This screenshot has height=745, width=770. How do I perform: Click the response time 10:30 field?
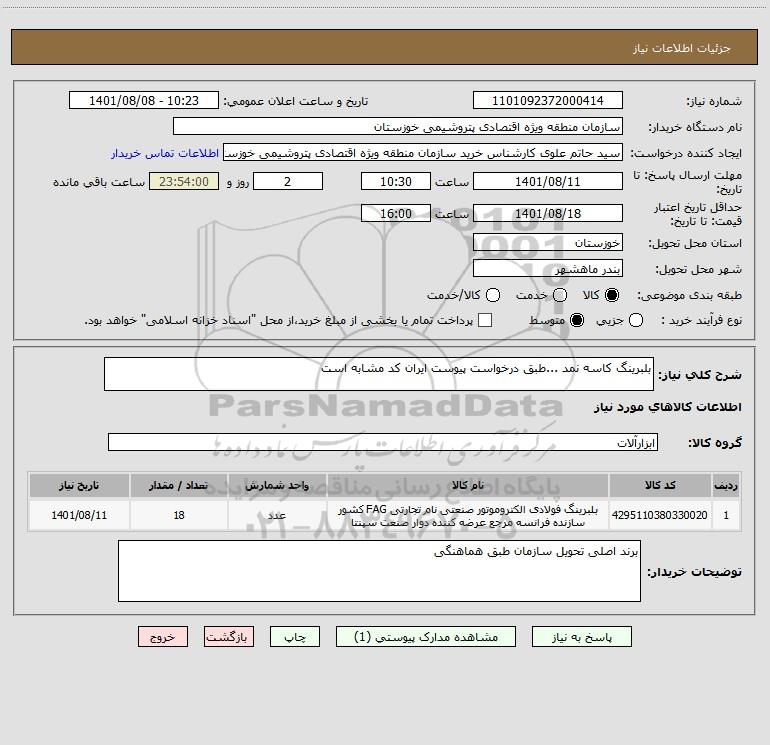[x=396, y=181]
